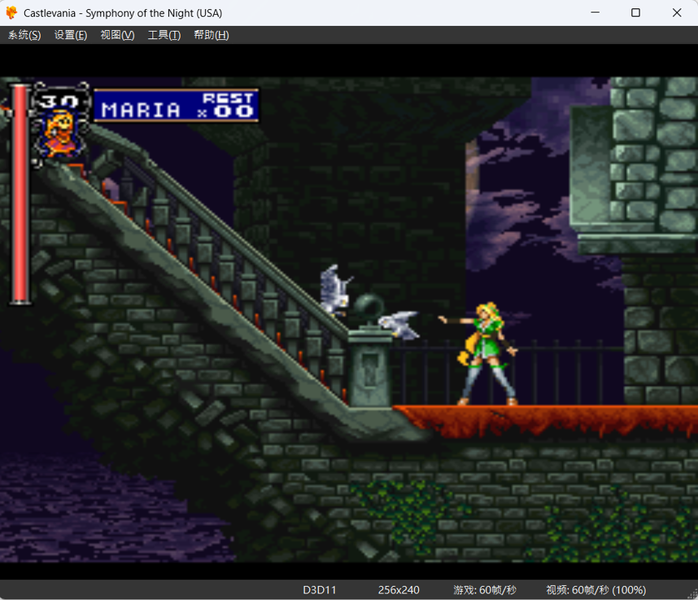Click the red vertical health bar
The height and width of the screenshot is (600, 698).
[x=20, y=194]
